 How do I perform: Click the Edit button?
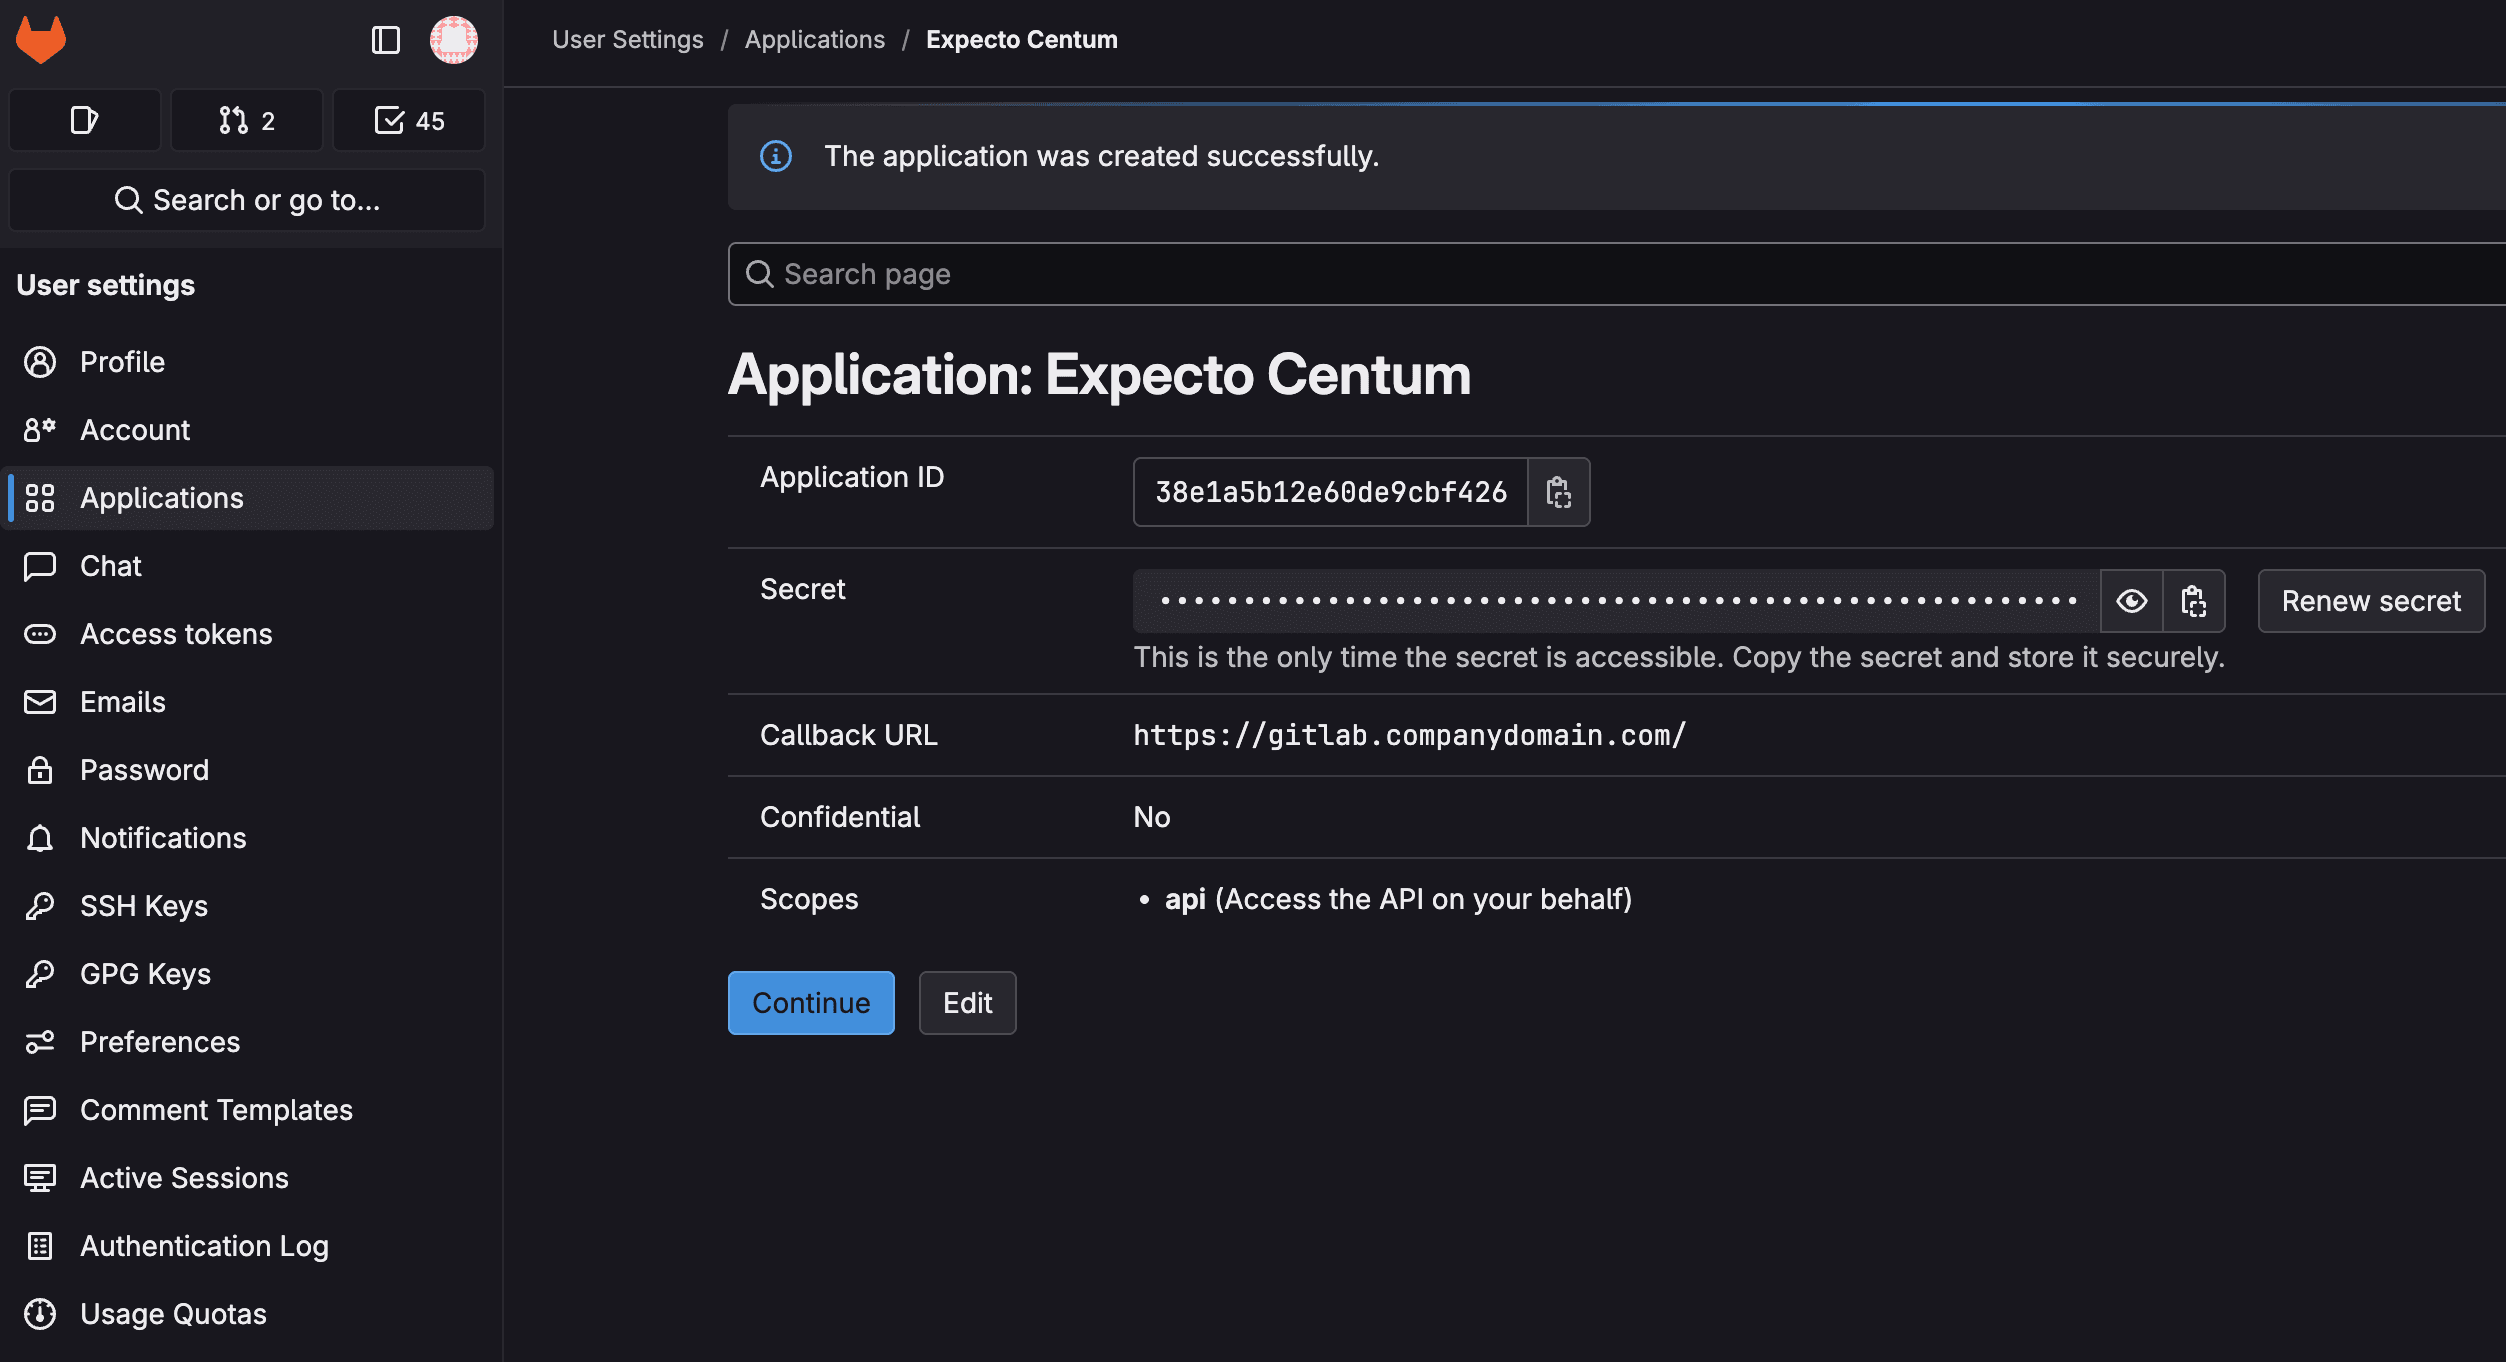pos(968,1003)
